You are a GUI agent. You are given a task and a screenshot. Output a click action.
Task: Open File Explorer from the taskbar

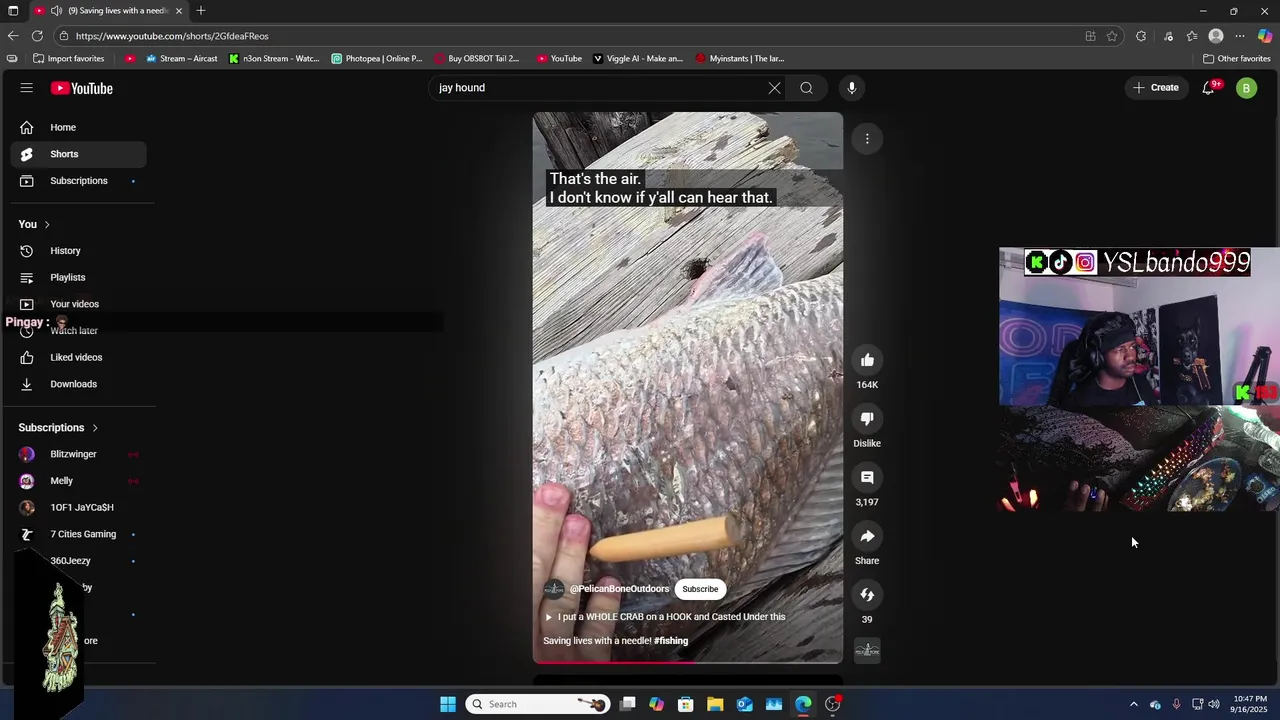pyautogui.click(x=715, y=704)
